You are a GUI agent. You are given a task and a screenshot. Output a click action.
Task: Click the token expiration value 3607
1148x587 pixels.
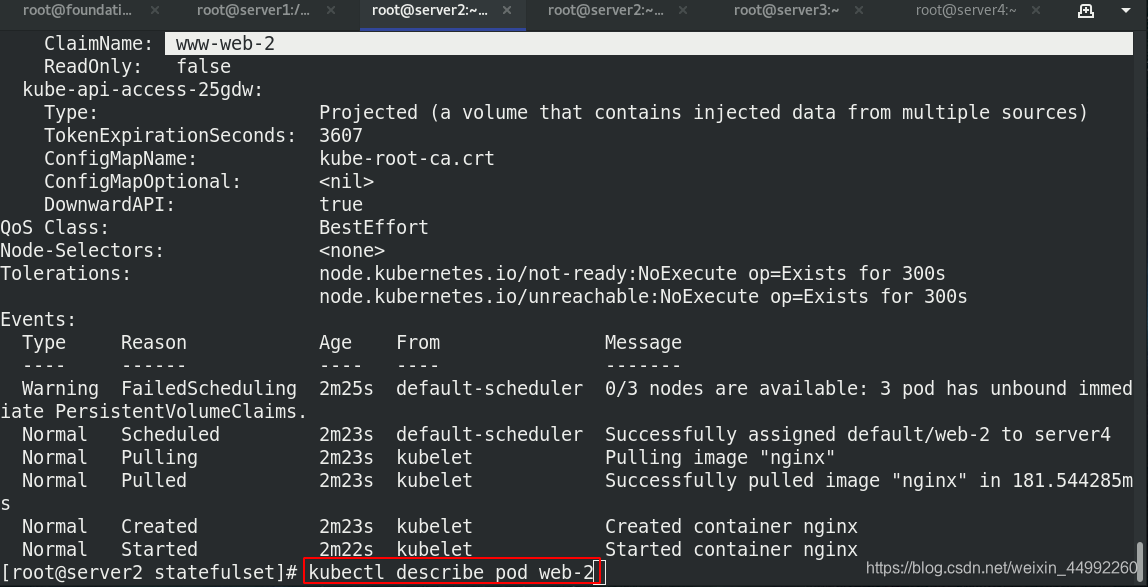[341, 135]
